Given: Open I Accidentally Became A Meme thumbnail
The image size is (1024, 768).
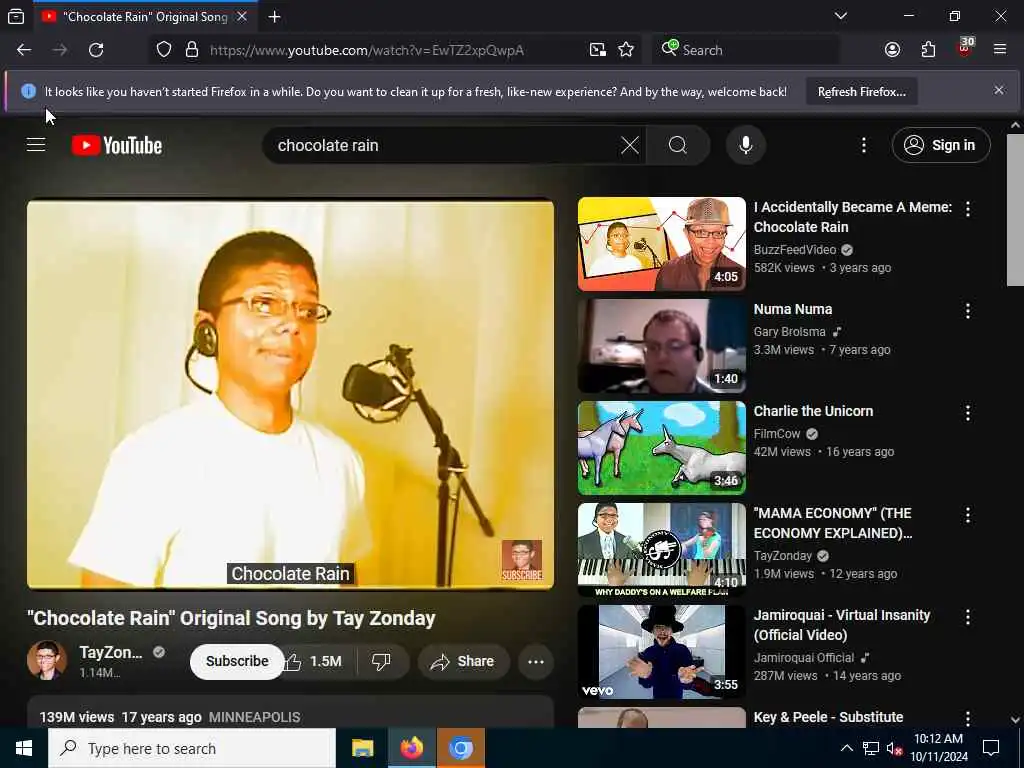Looking at the screenshot, I should pos(662,244).
